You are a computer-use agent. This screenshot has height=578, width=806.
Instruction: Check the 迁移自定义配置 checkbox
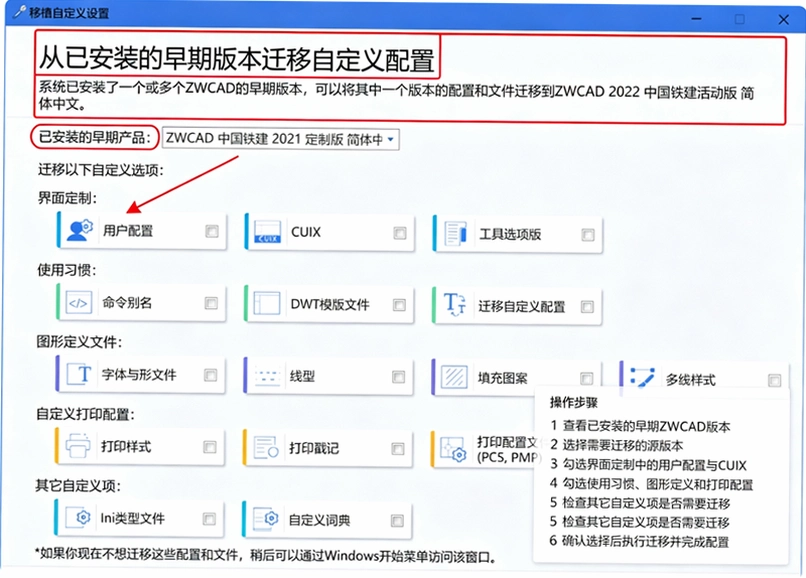click(587, 307)
